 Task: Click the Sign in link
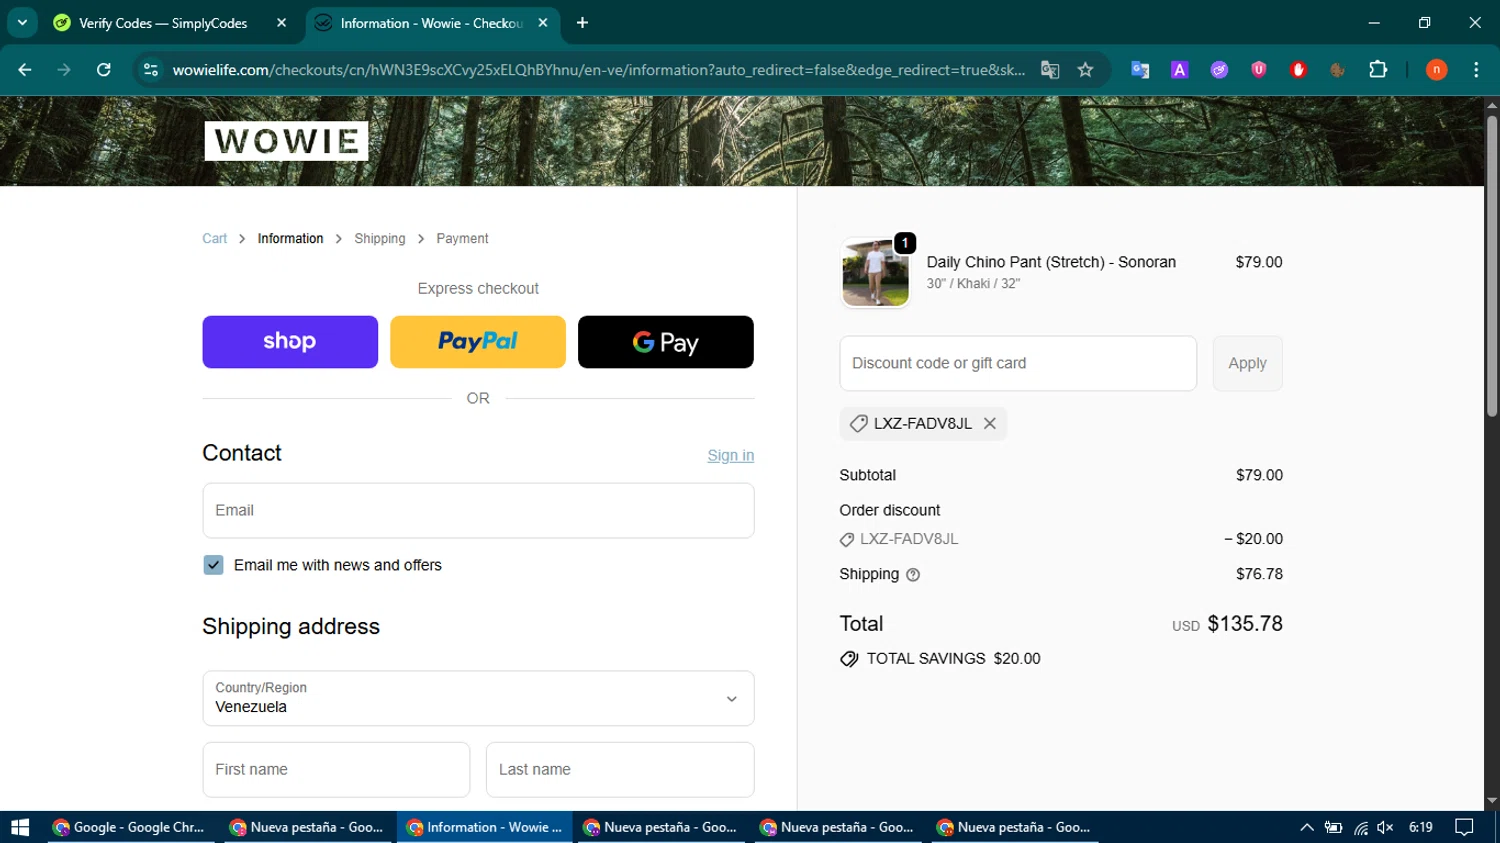731,456
